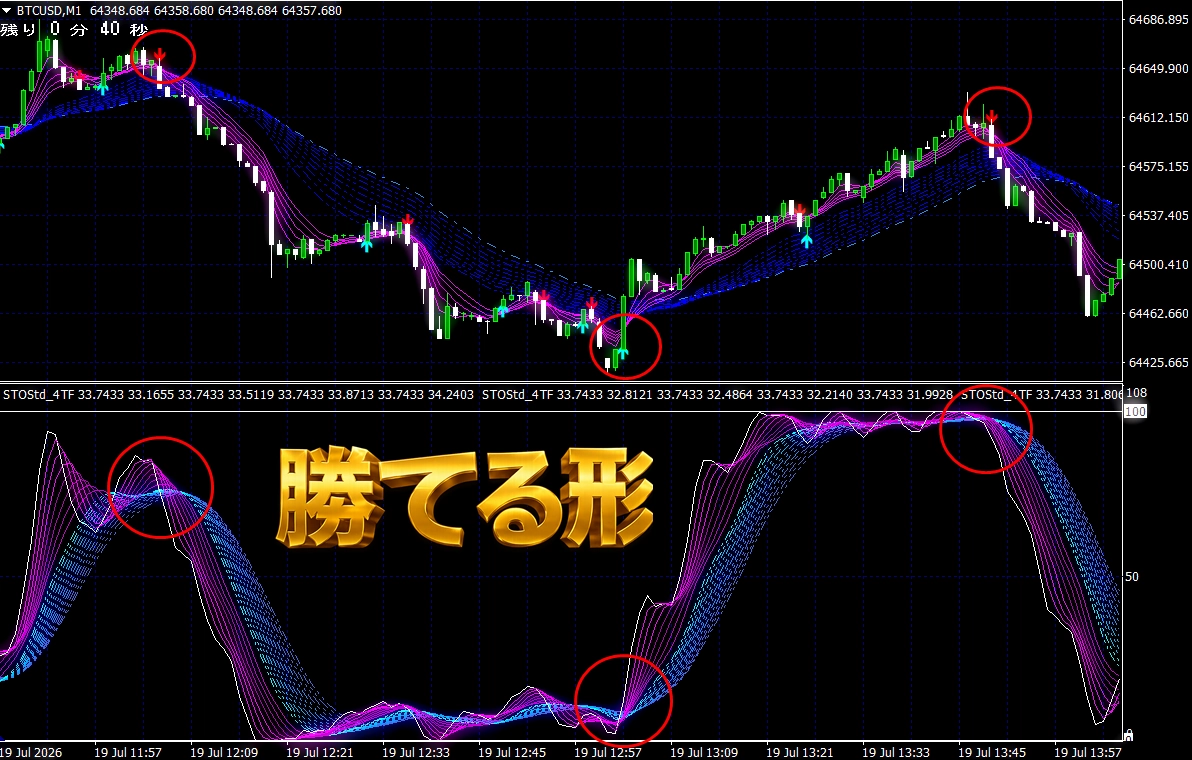1192x760 pixels.
Task: Click the cyan buy arrow below the countdown timer
Action: tap(103, 87)
